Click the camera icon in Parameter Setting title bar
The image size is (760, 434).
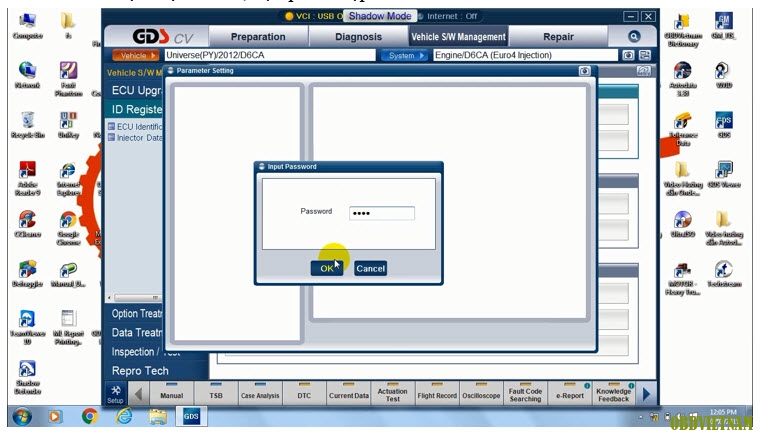click(x=585, y=71)
